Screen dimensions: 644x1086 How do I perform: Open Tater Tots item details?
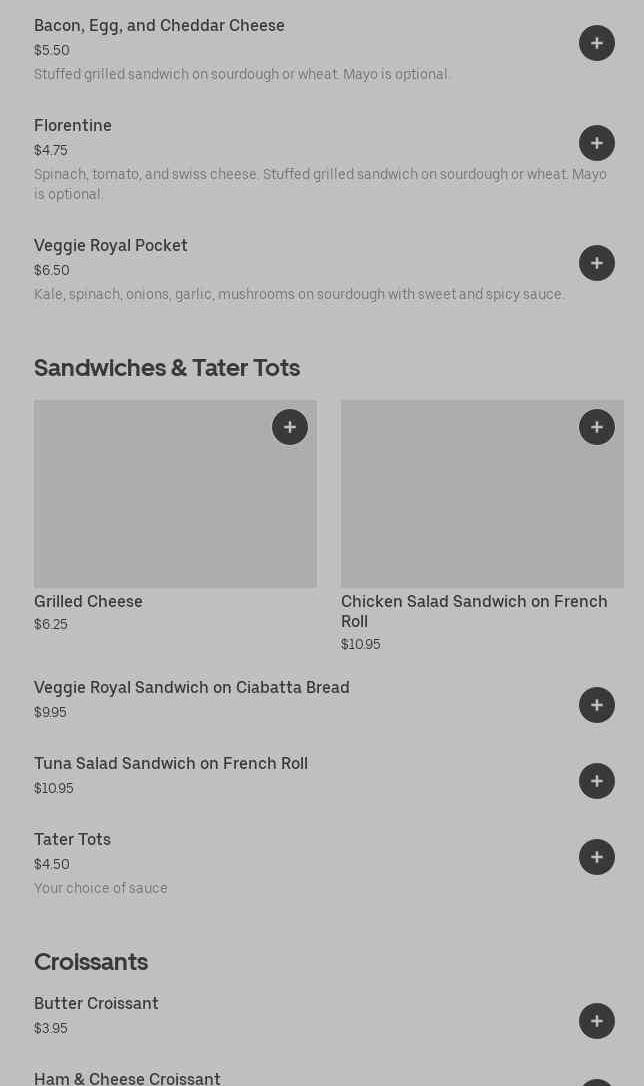tap(72, 840)
